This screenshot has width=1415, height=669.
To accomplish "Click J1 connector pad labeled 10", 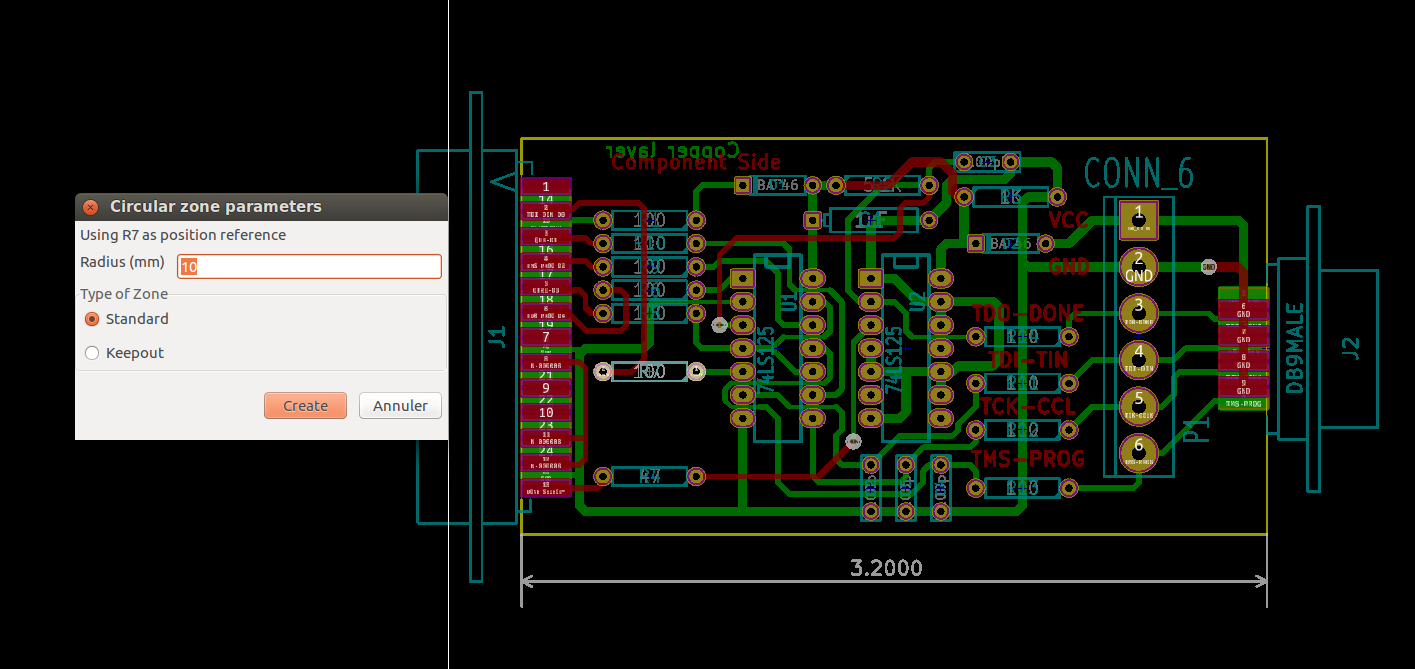I will tap(546, 412).
